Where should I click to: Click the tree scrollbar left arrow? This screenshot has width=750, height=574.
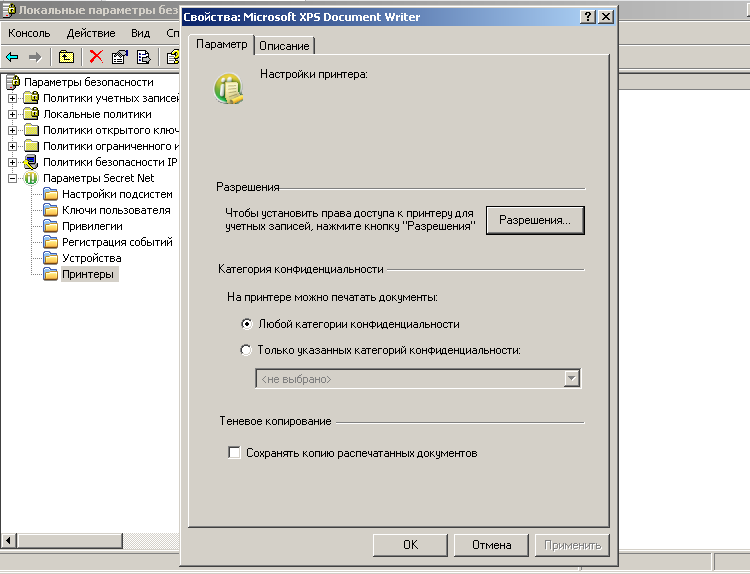(x=9, y=541)
